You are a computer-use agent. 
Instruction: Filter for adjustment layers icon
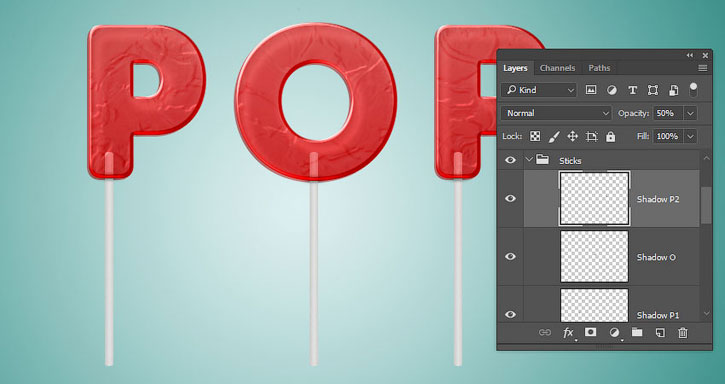[x=612, y=90]
